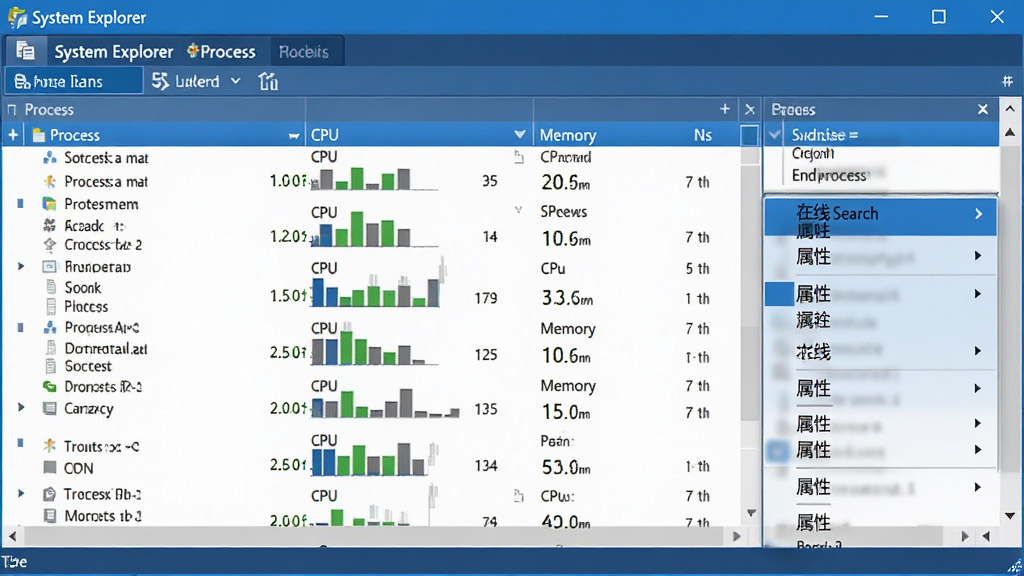Image resolution: width=1024 pixels, height=576 pixels.
Task: Select the 179 value in CPU row
Action: 486,298
